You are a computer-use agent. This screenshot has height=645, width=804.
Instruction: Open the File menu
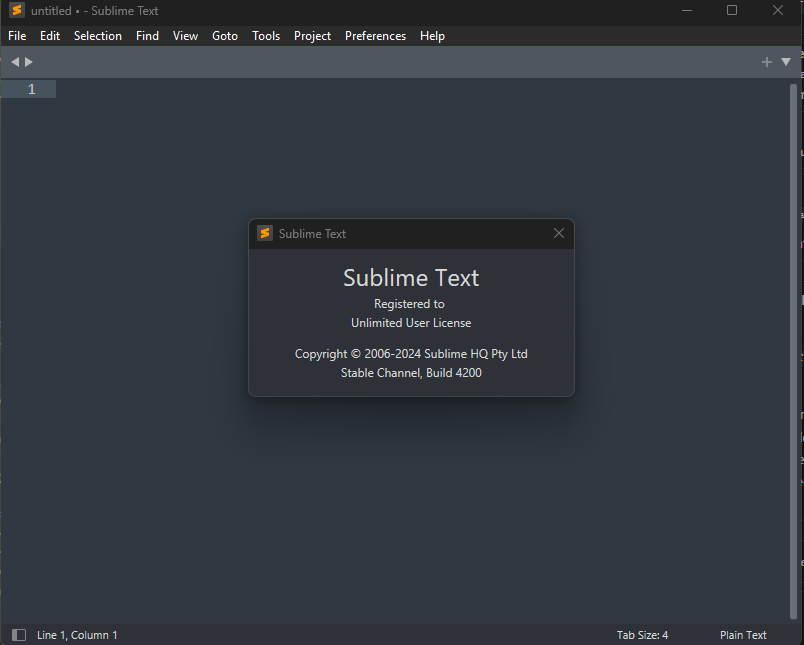[17, 36]
